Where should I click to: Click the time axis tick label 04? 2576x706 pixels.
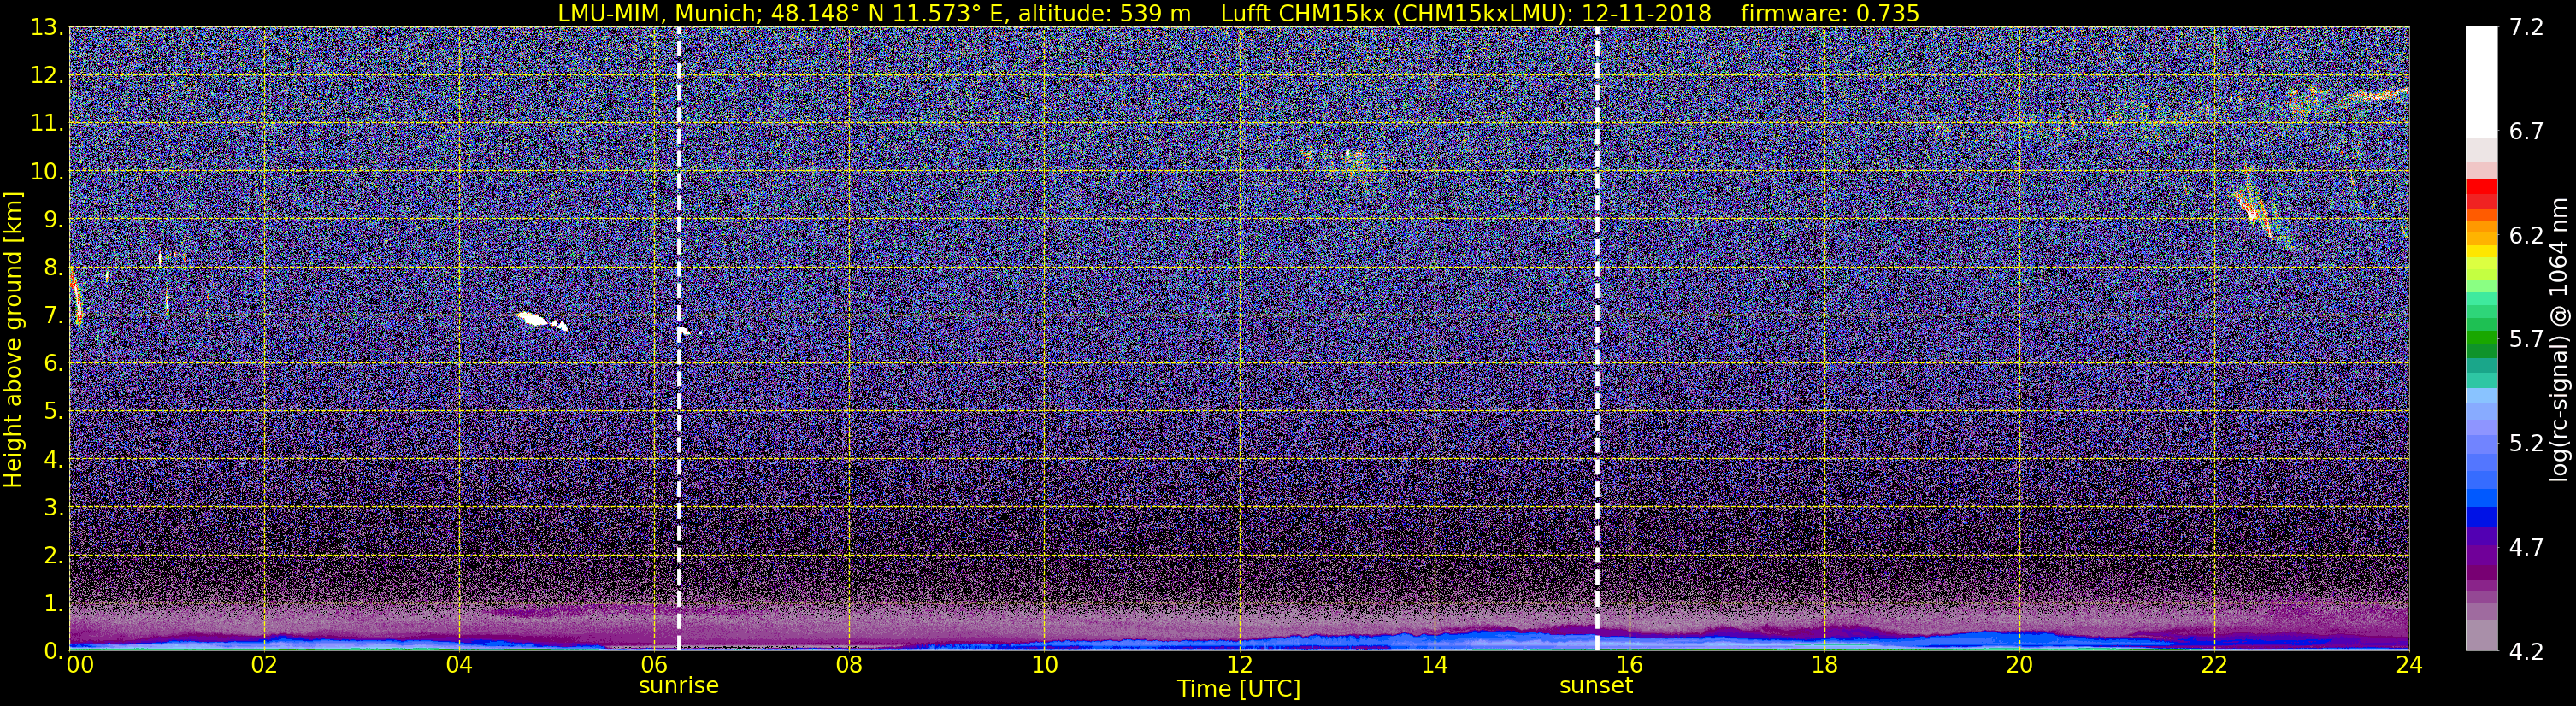[x=458, y=666]
